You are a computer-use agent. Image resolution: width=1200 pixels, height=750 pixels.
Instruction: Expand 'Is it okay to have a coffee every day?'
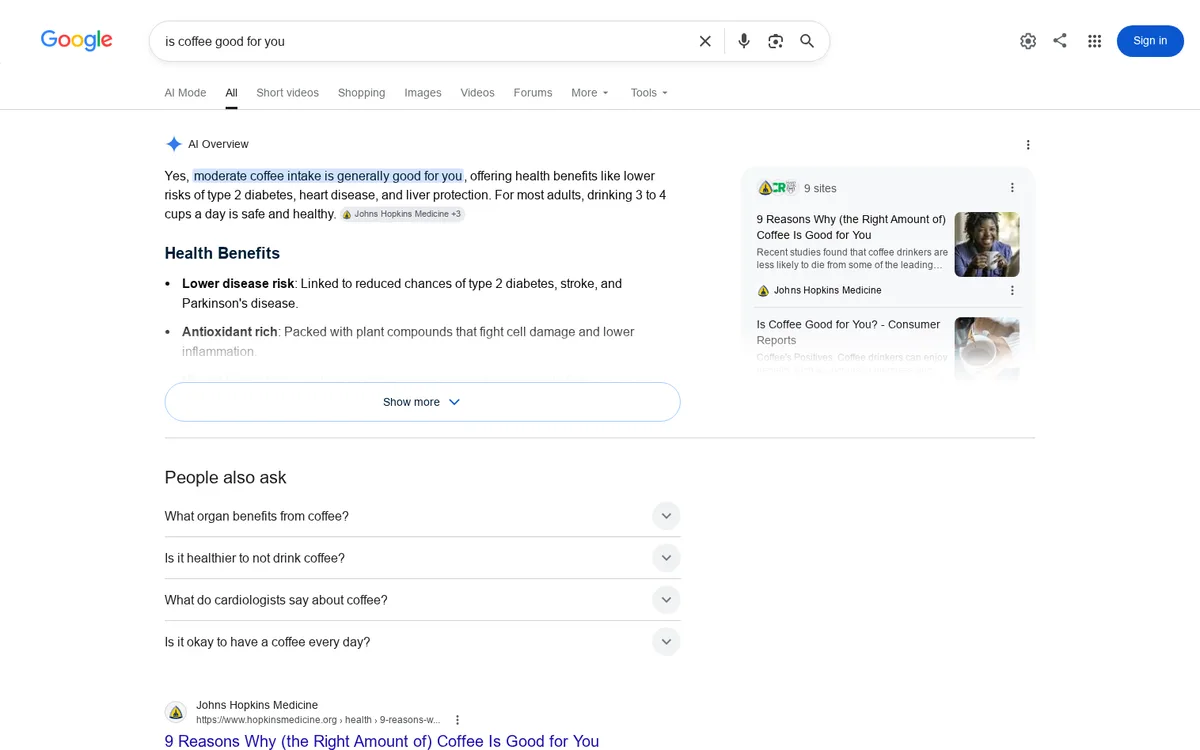point(422,642)
